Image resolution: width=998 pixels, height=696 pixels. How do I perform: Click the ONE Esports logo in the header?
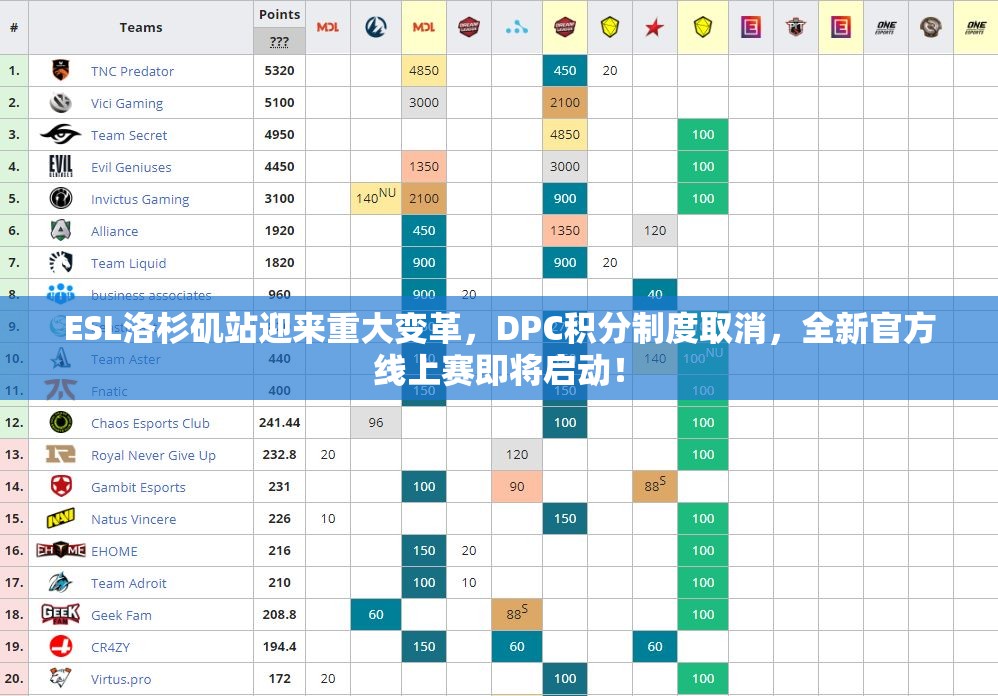pos(884,27)
